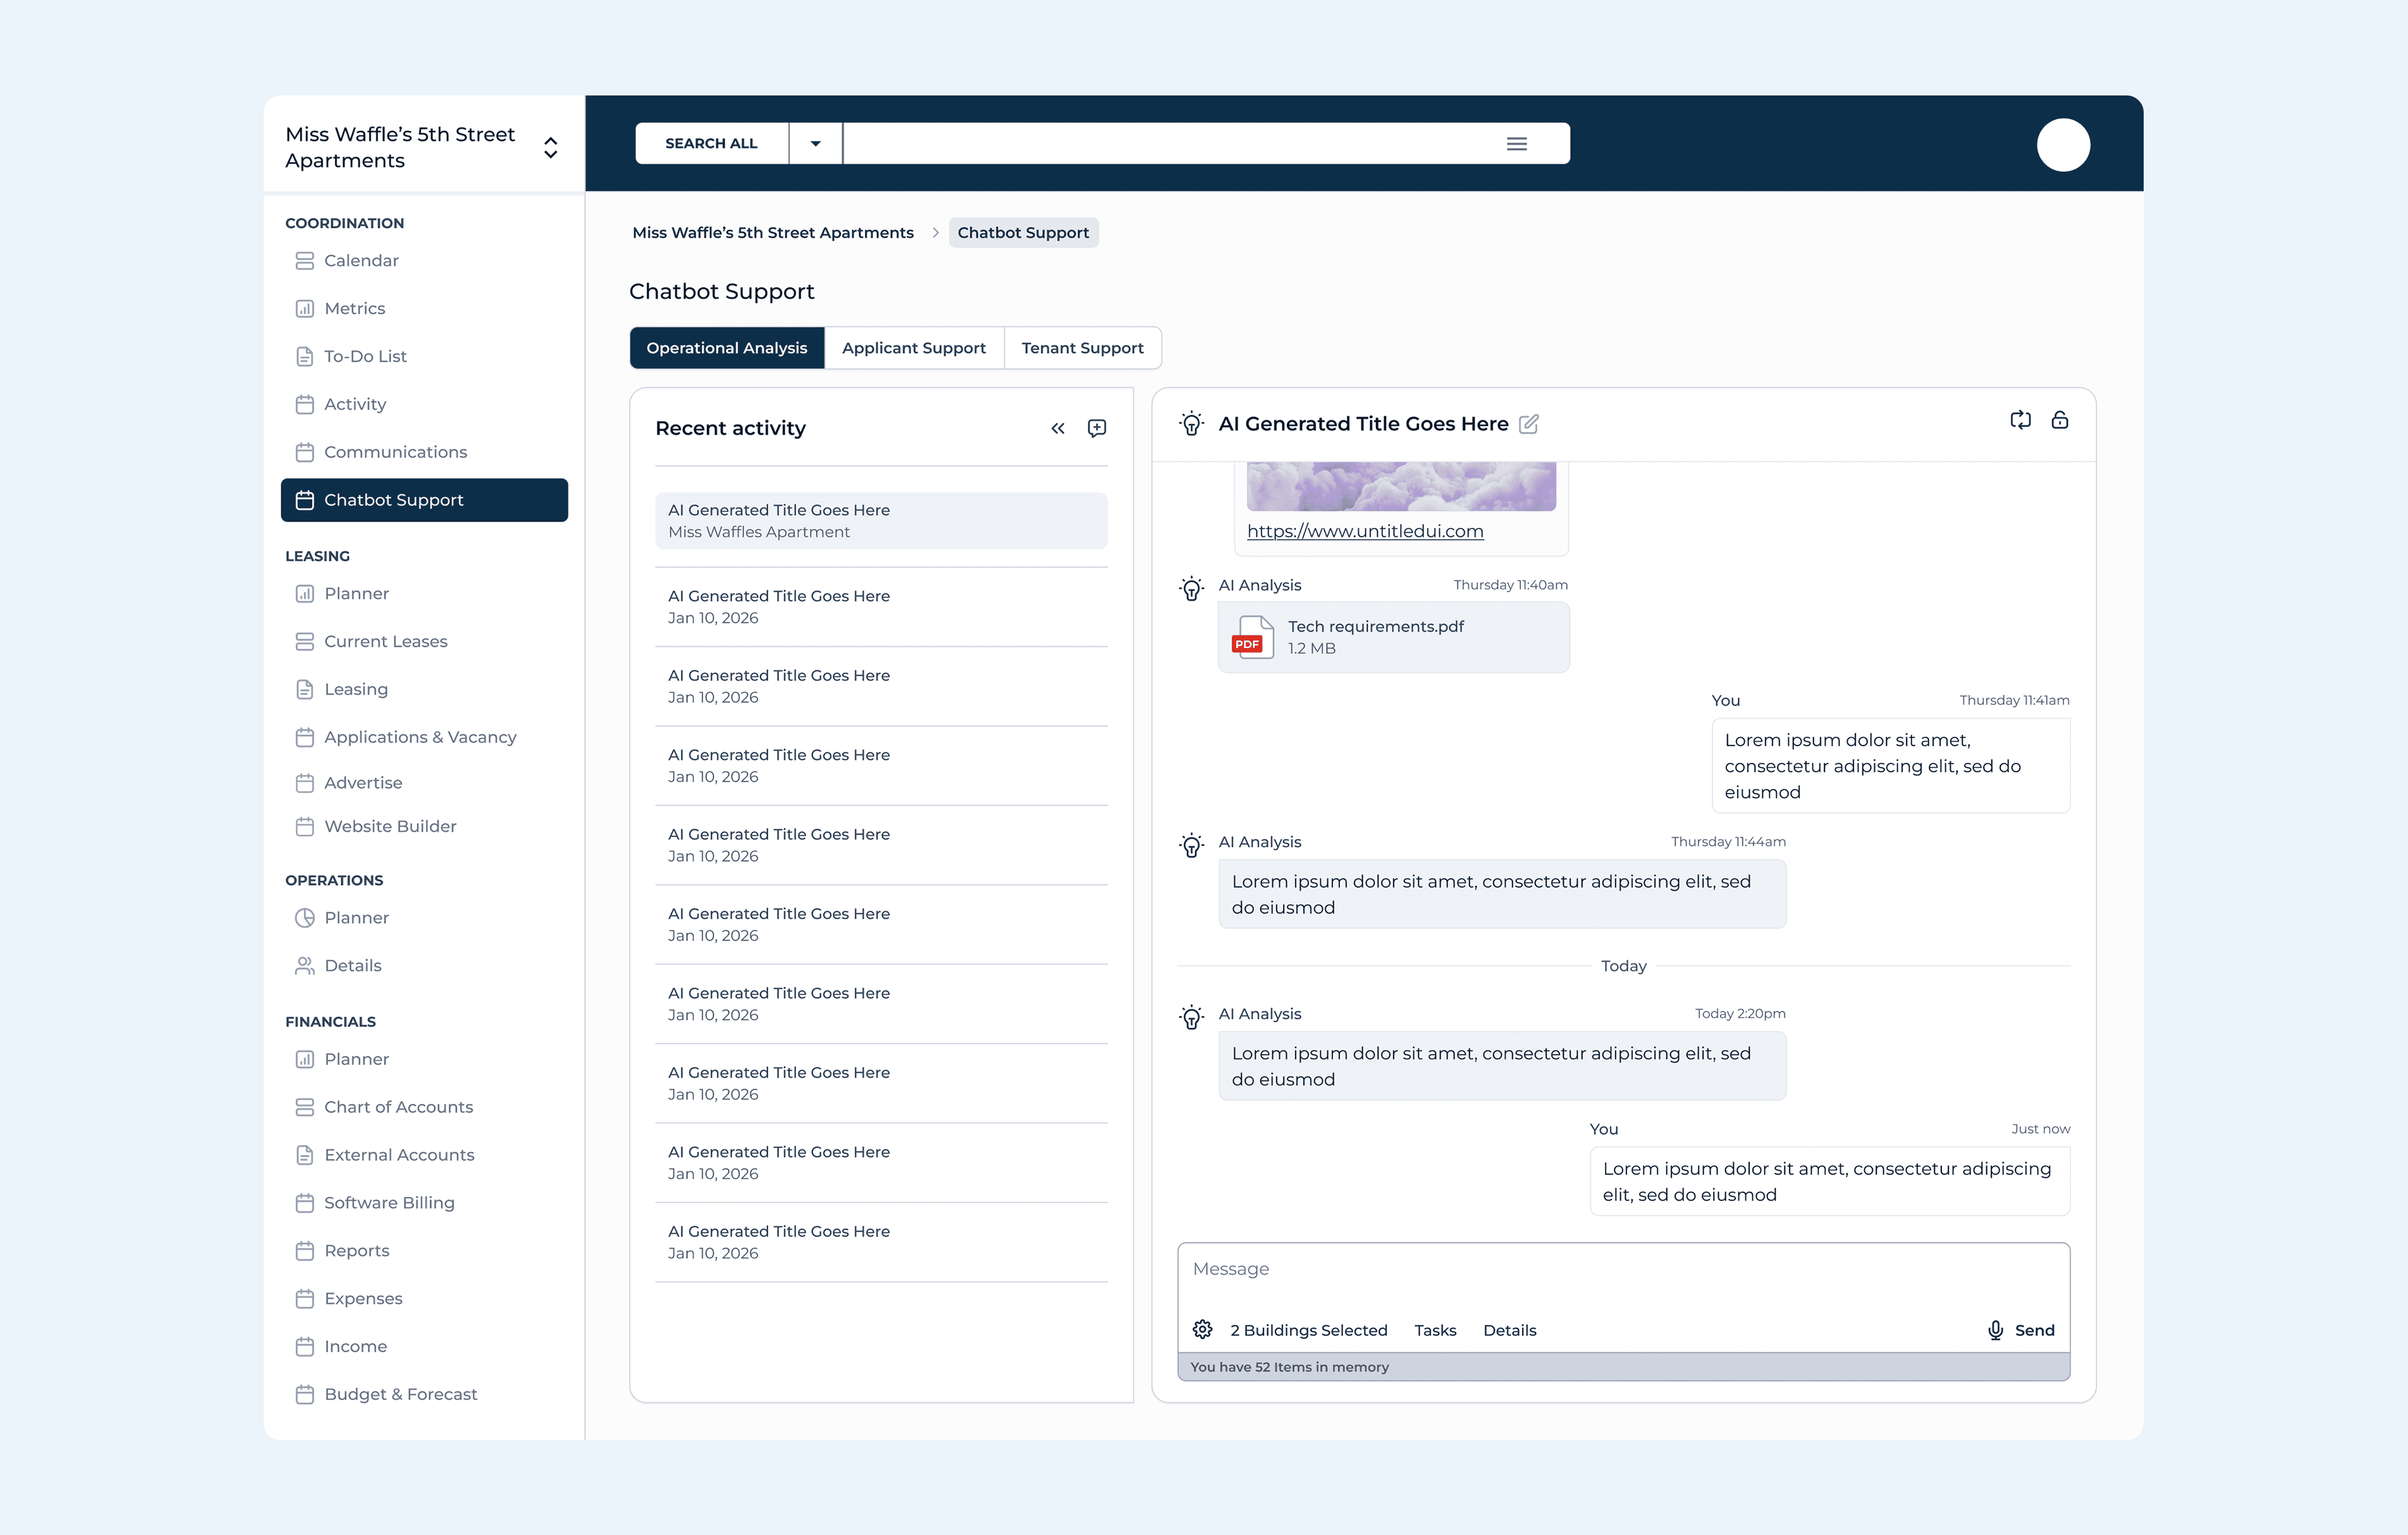Click the refresh conversation icon
Image resolution: width=2408 pixels, height=1535 pixels.
[2020, 420]
